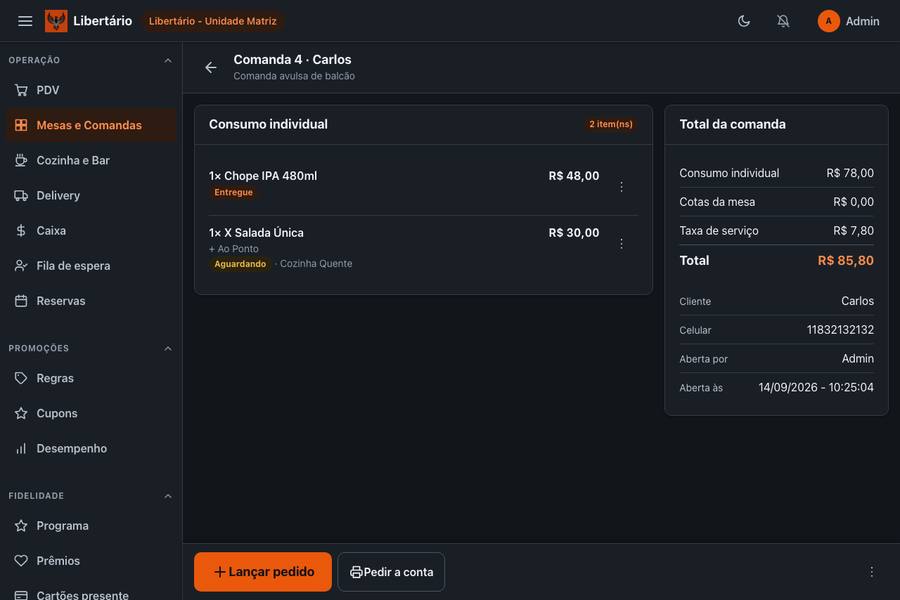
Task: Collapse the Fidelidade sidebar section
Action: tap(168, 496)
